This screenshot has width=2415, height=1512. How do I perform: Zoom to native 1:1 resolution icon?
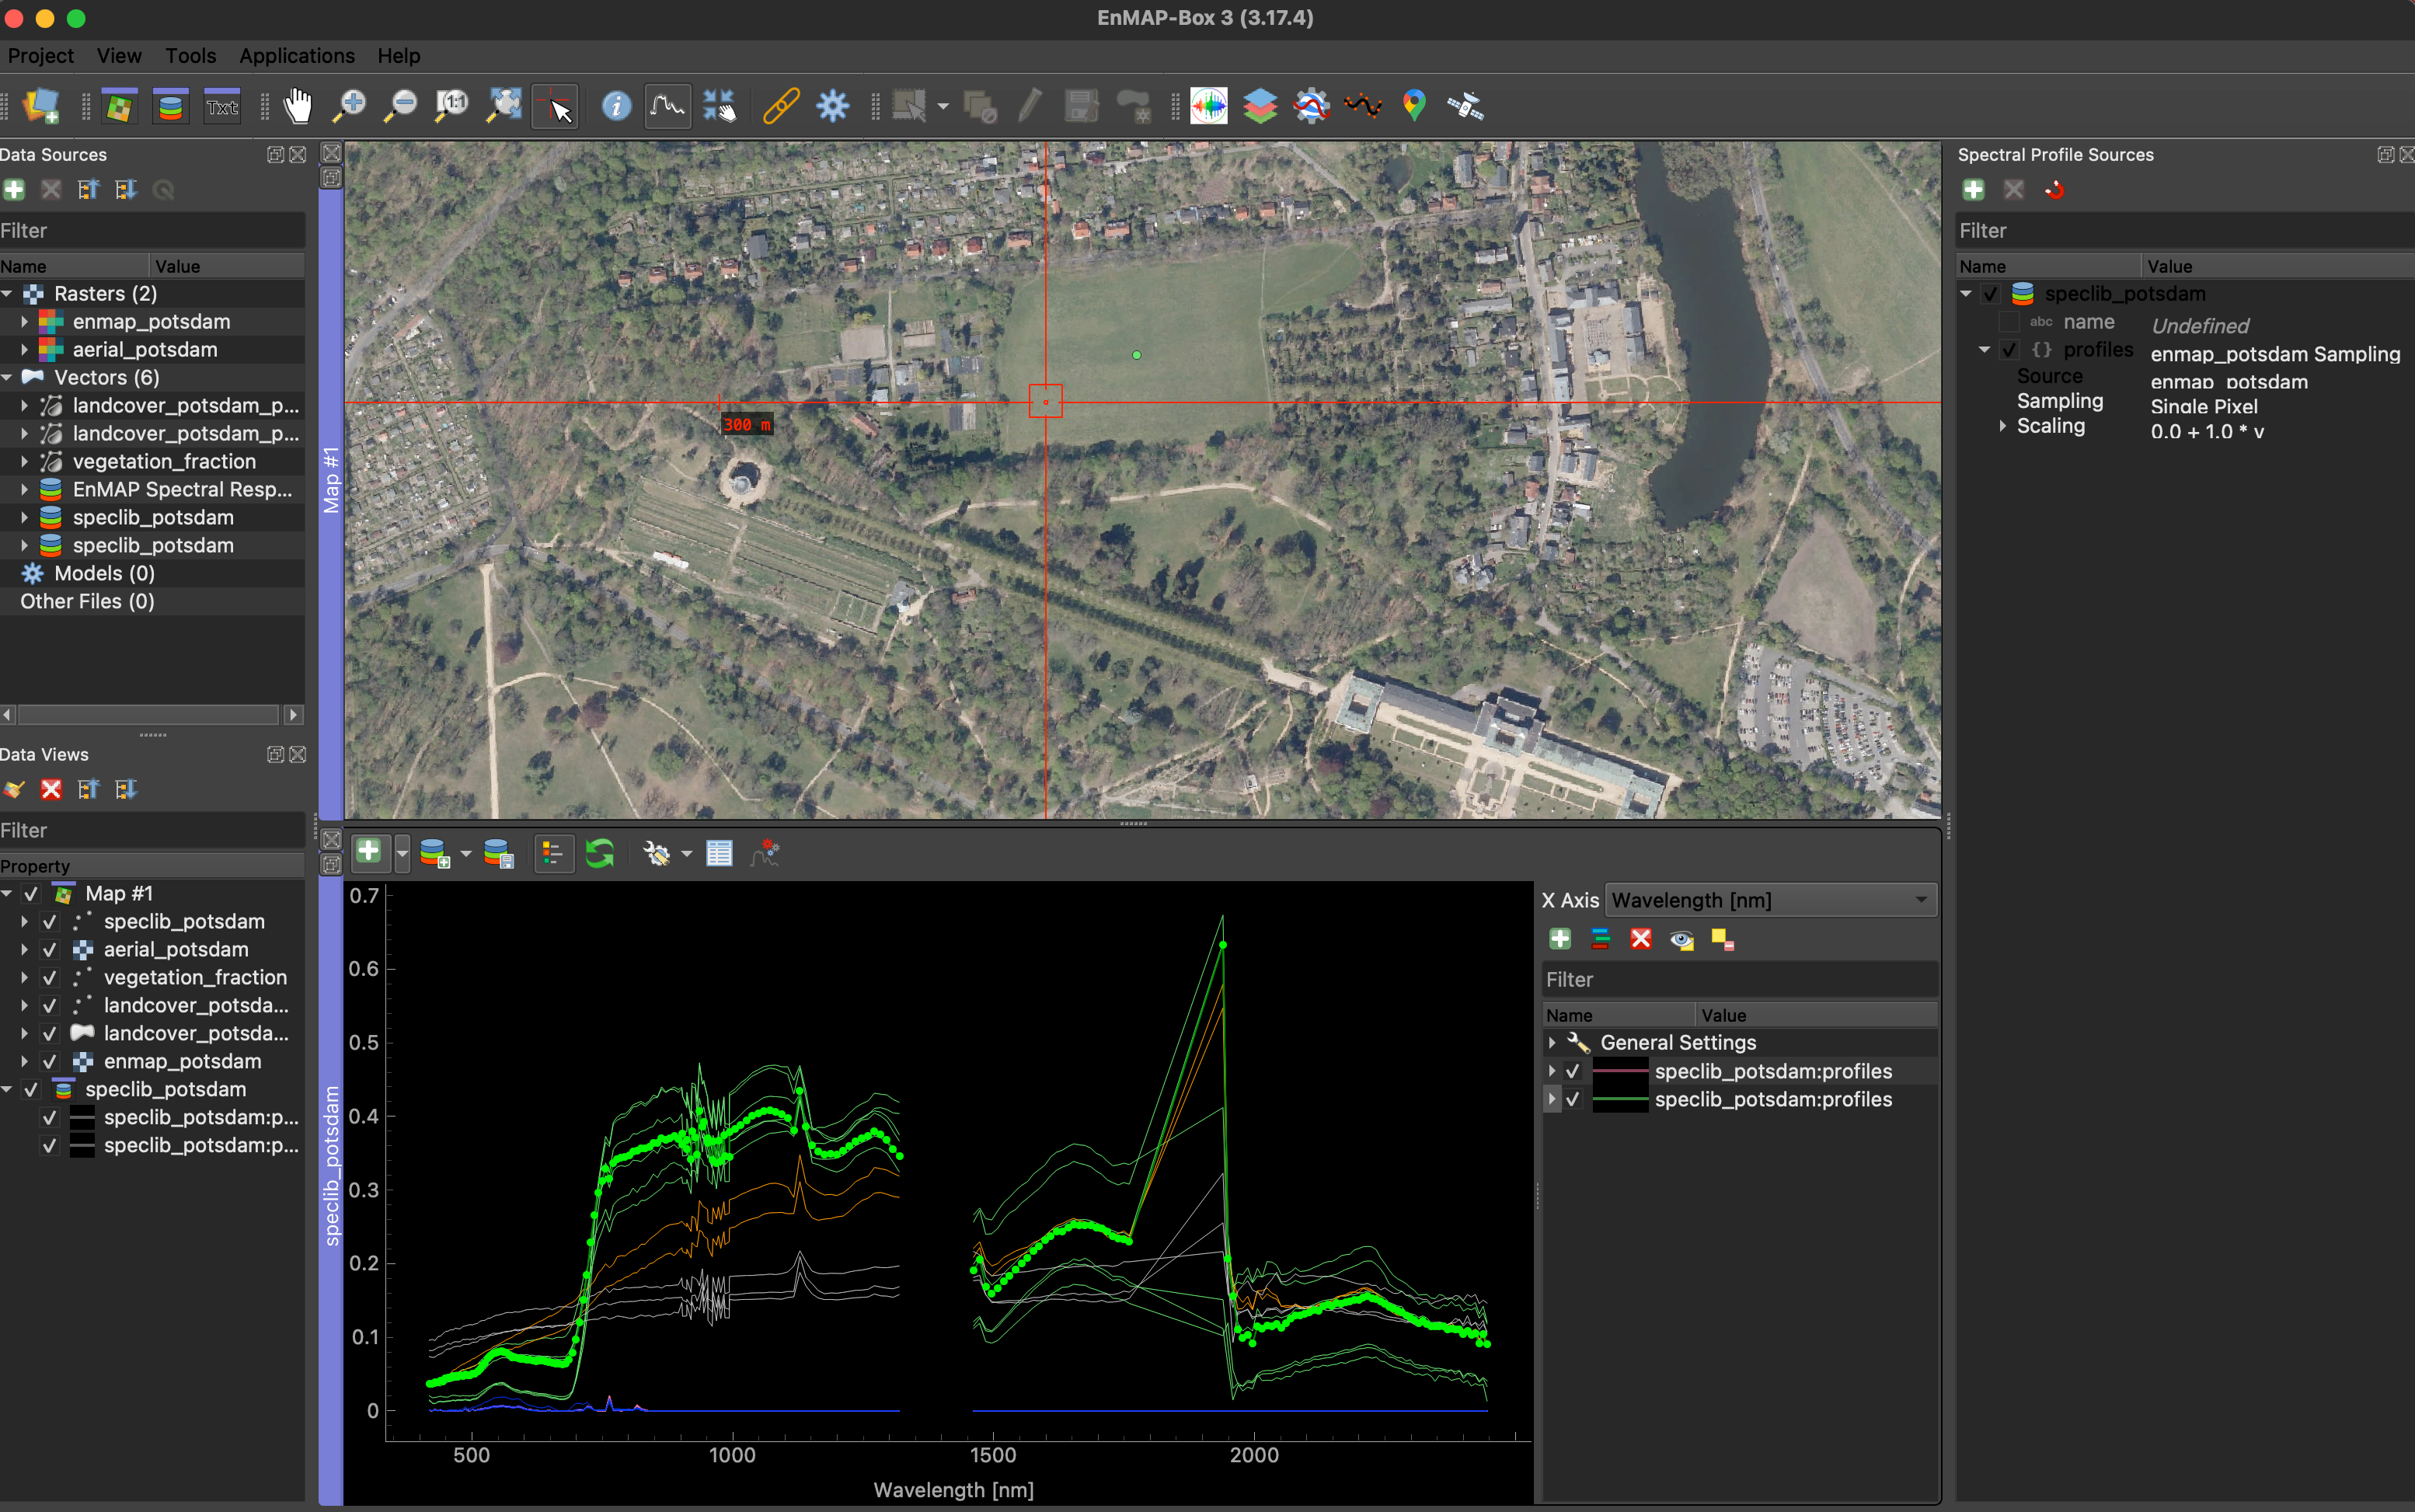click(452, 105)
